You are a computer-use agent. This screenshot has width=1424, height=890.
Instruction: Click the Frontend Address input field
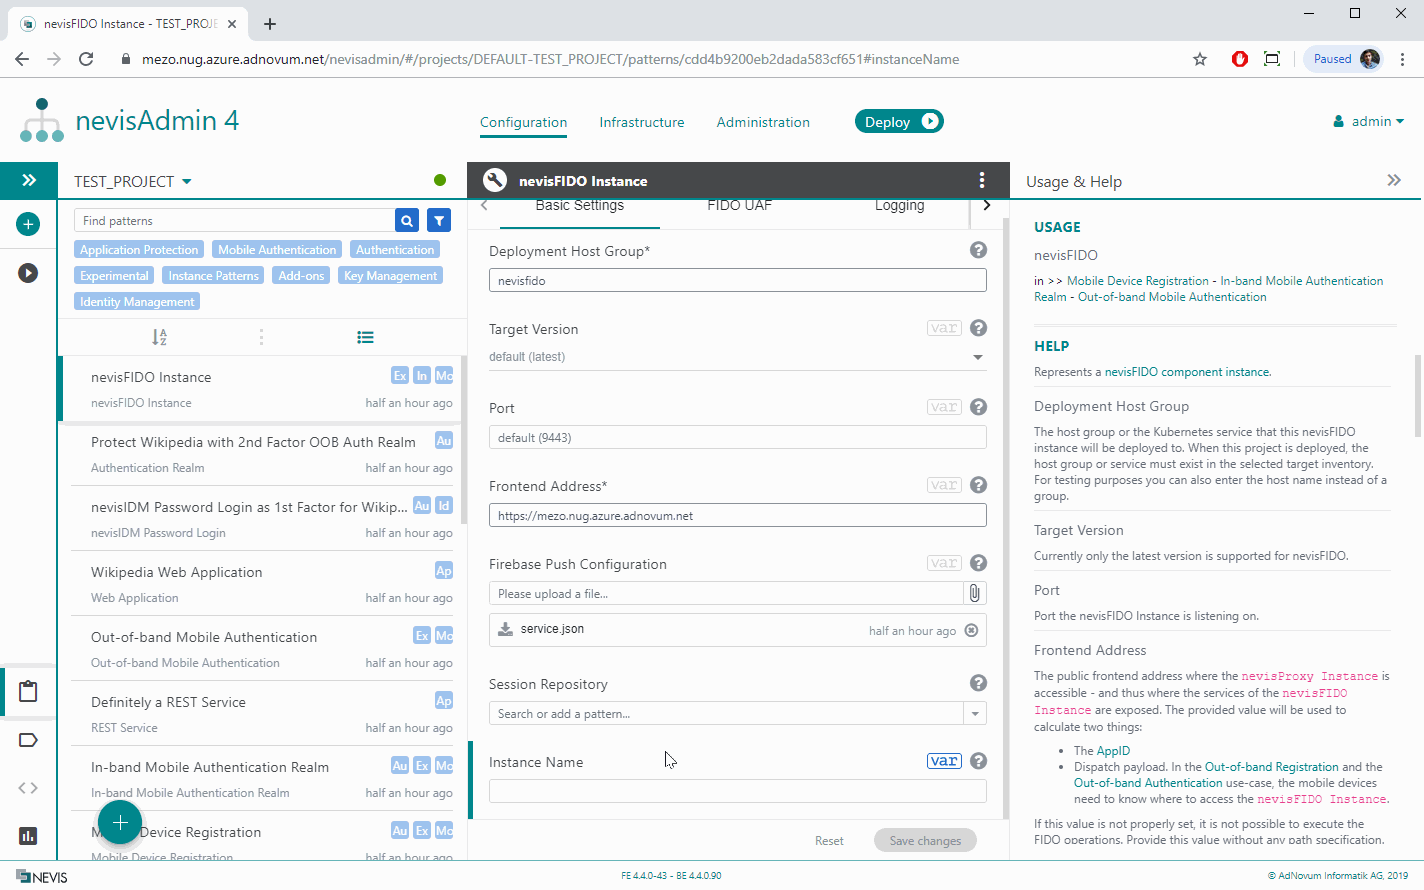click(738, 516)
